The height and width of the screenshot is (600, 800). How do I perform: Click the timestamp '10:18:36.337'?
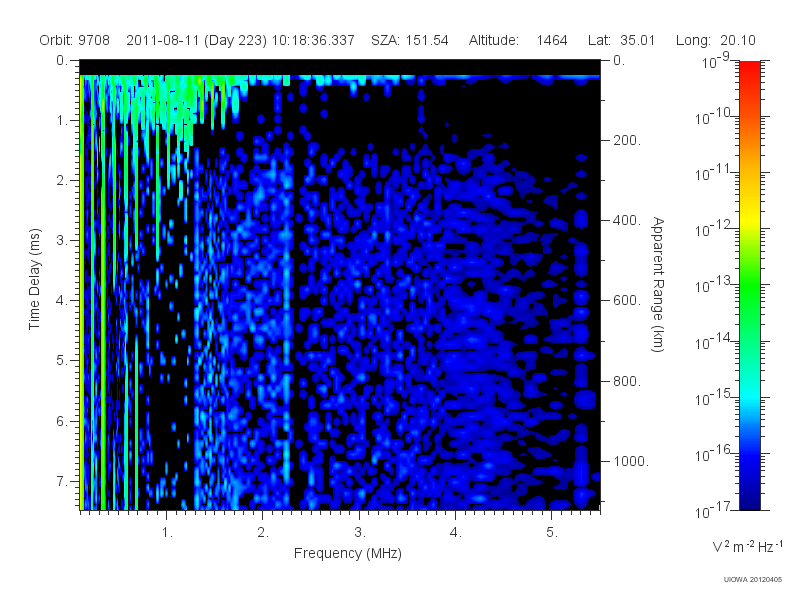(313, 40)
